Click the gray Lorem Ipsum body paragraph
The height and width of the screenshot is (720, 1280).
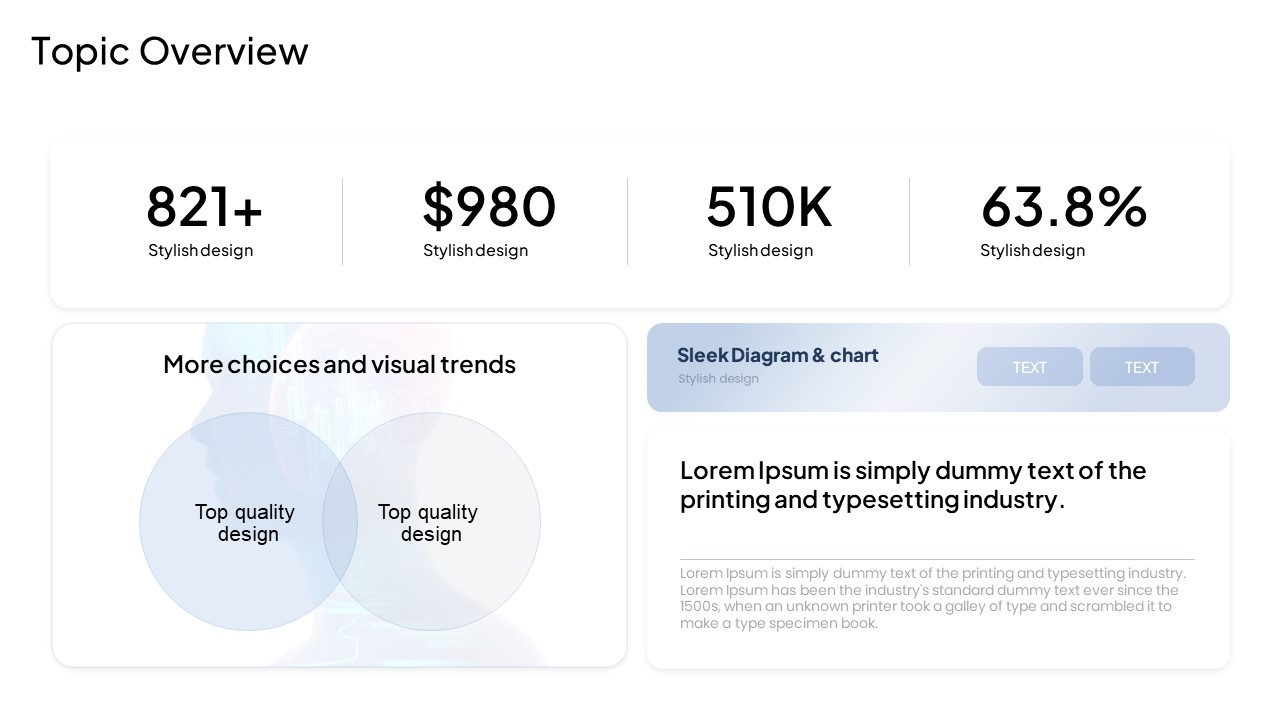coord(932,598)
